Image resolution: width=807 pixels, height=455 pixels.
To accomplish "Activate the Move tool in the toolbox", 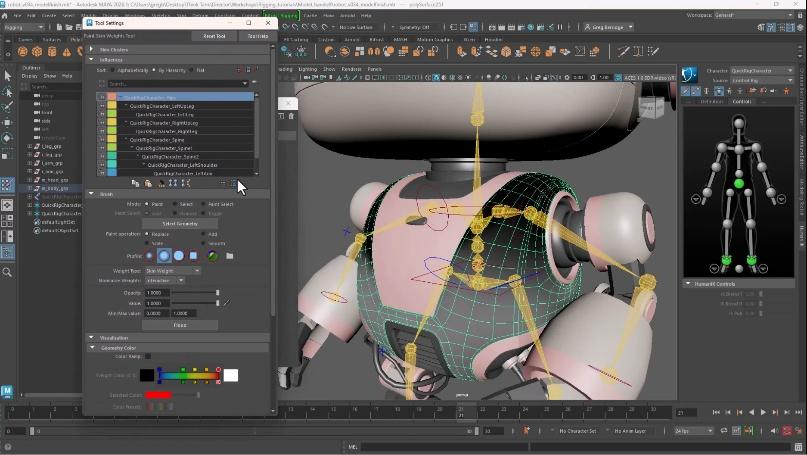I will [7, 122].
